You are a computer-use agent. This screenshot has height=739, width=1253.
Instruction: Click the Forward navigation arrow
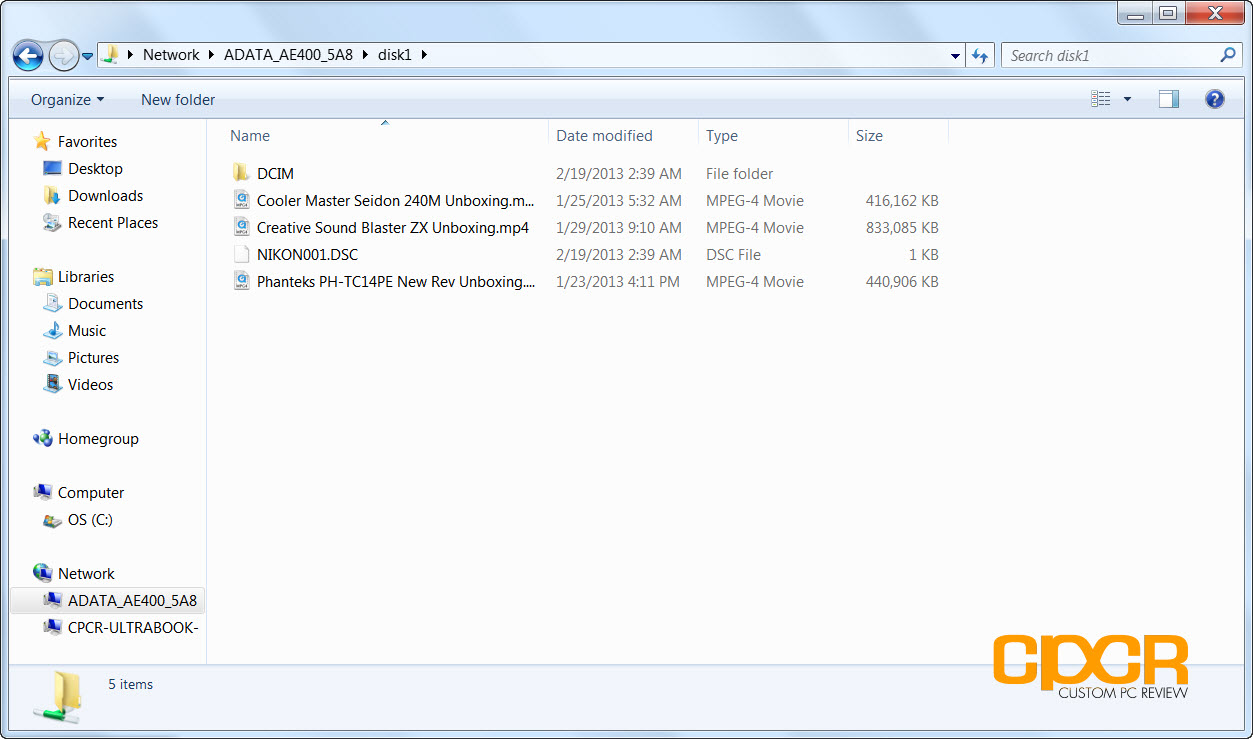[x=62, y=55]
